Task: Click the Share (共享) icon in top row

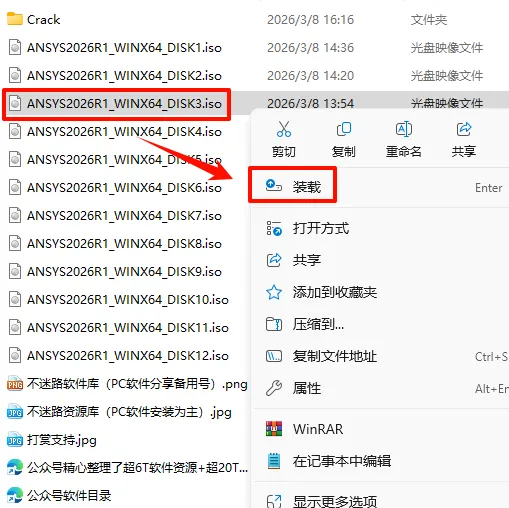Action: point(464,129)
